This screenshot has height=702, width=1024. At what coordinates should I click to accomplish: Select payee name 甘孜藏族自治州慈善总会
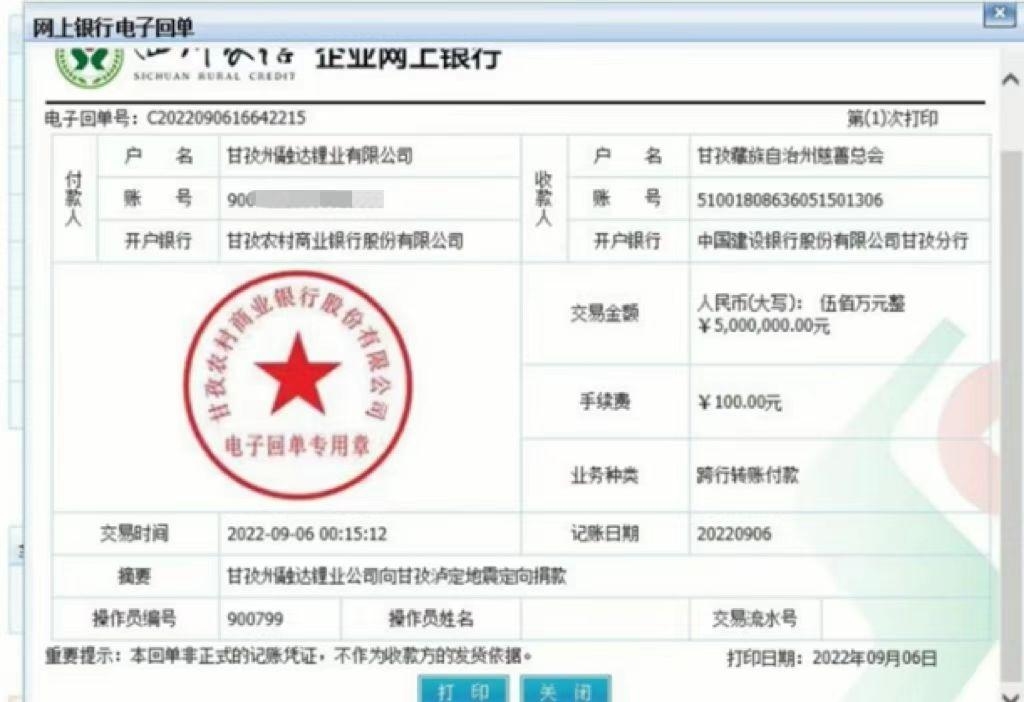pos(790,156)
